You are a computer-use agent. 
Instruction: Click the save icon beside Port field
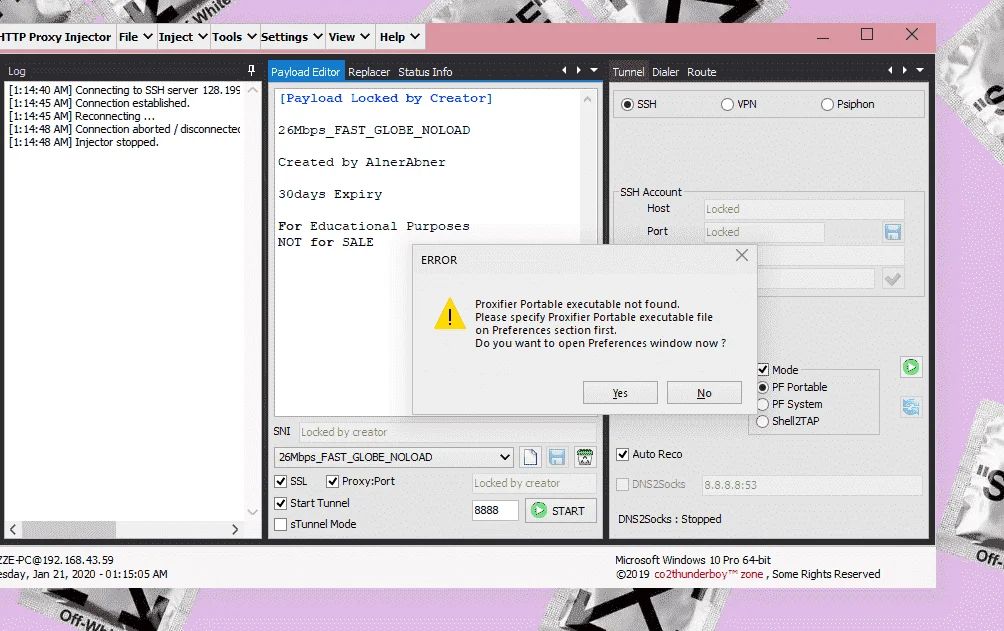point(893,232)
